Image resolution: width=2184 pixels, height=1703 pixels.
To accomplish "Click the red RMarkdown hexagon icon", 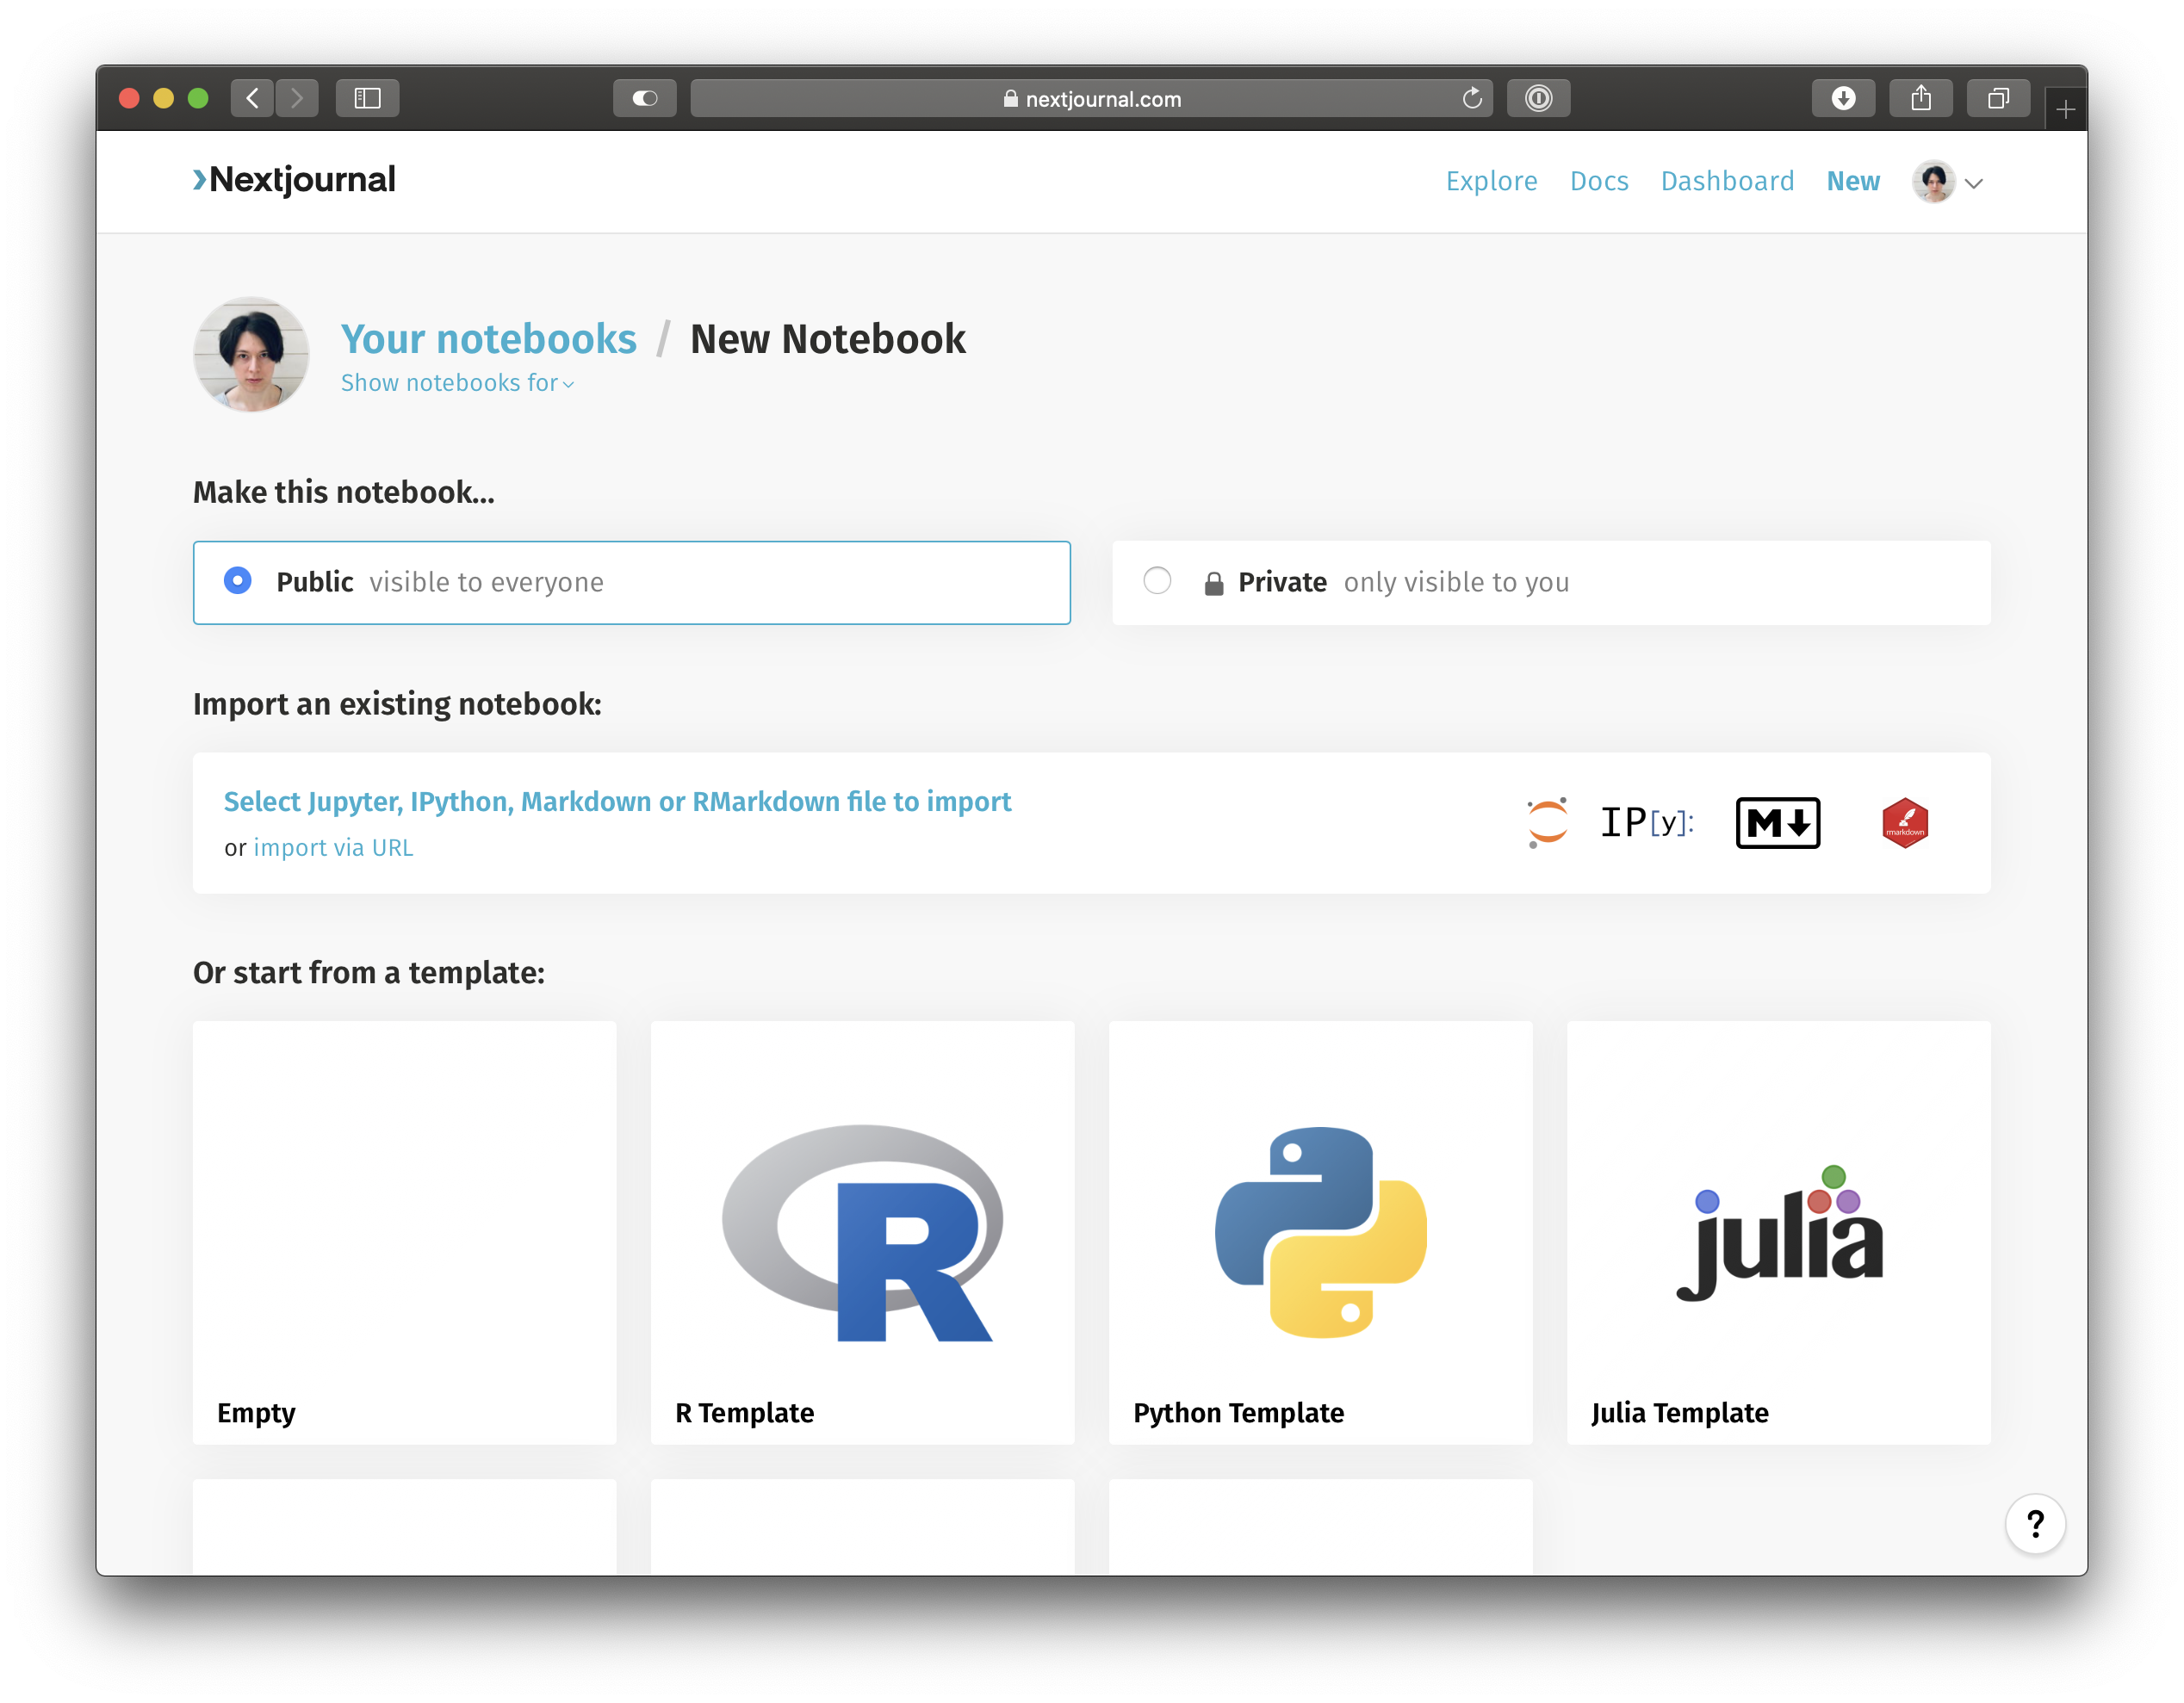I will point(1904,822).
